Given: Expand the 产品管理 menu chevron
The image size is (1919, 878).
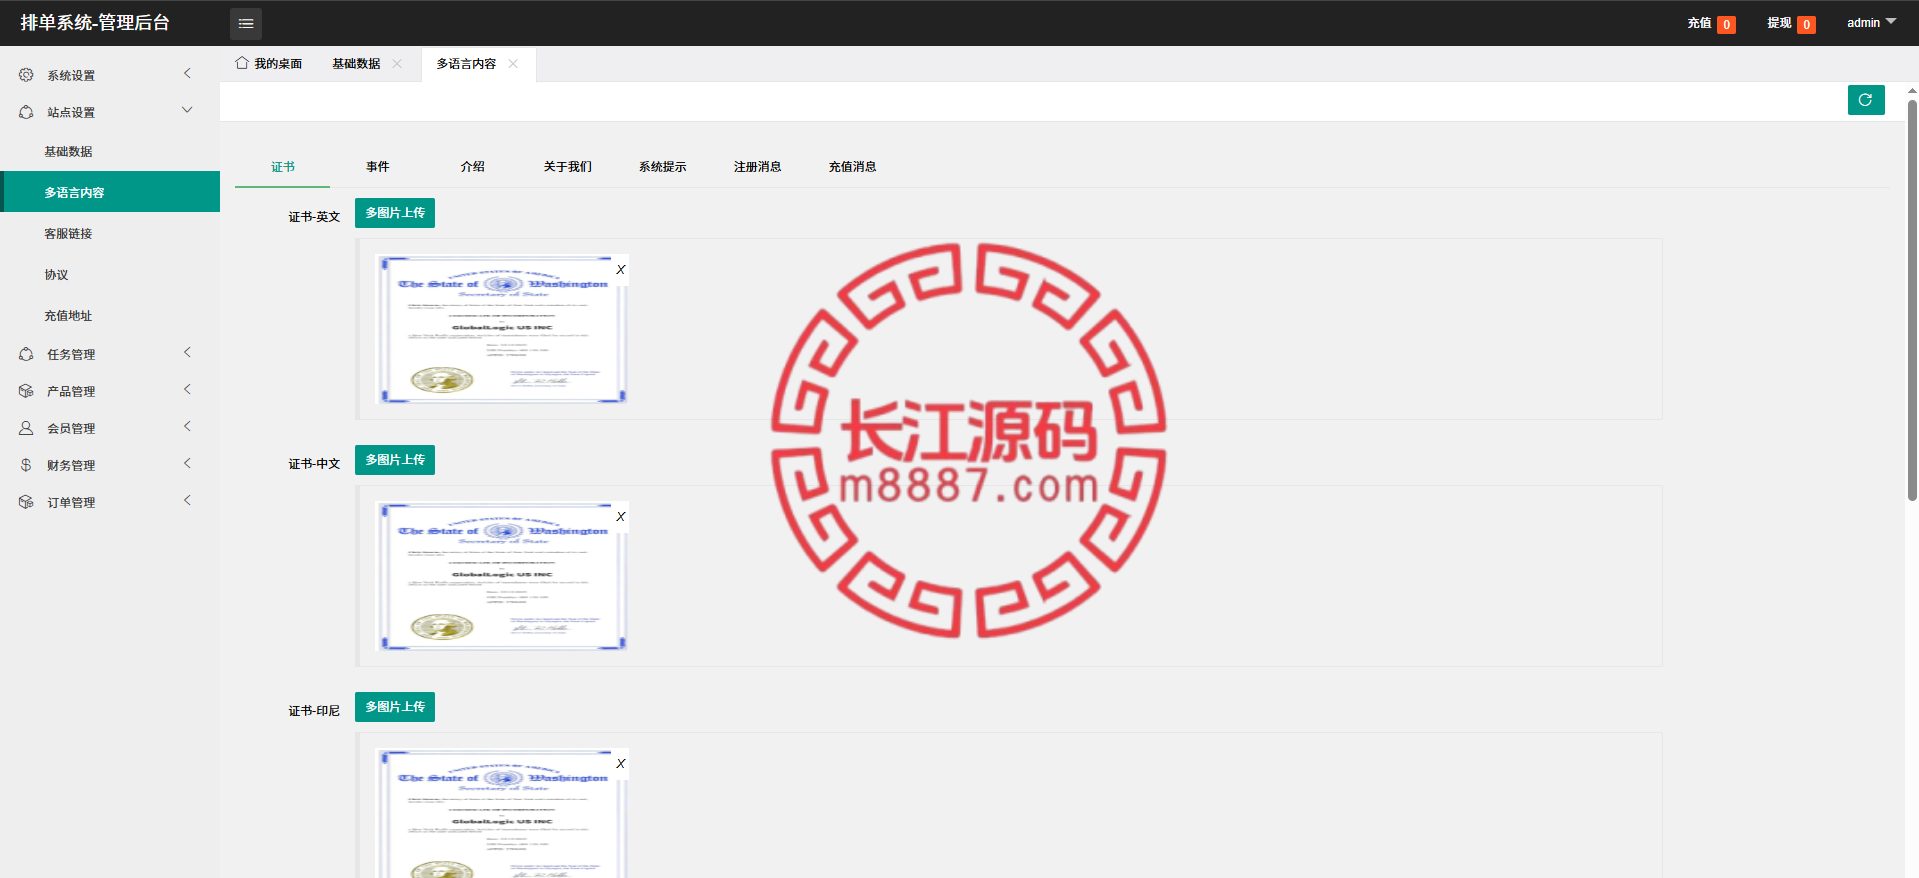Looking at the screenshot, I should click(187, 390).
